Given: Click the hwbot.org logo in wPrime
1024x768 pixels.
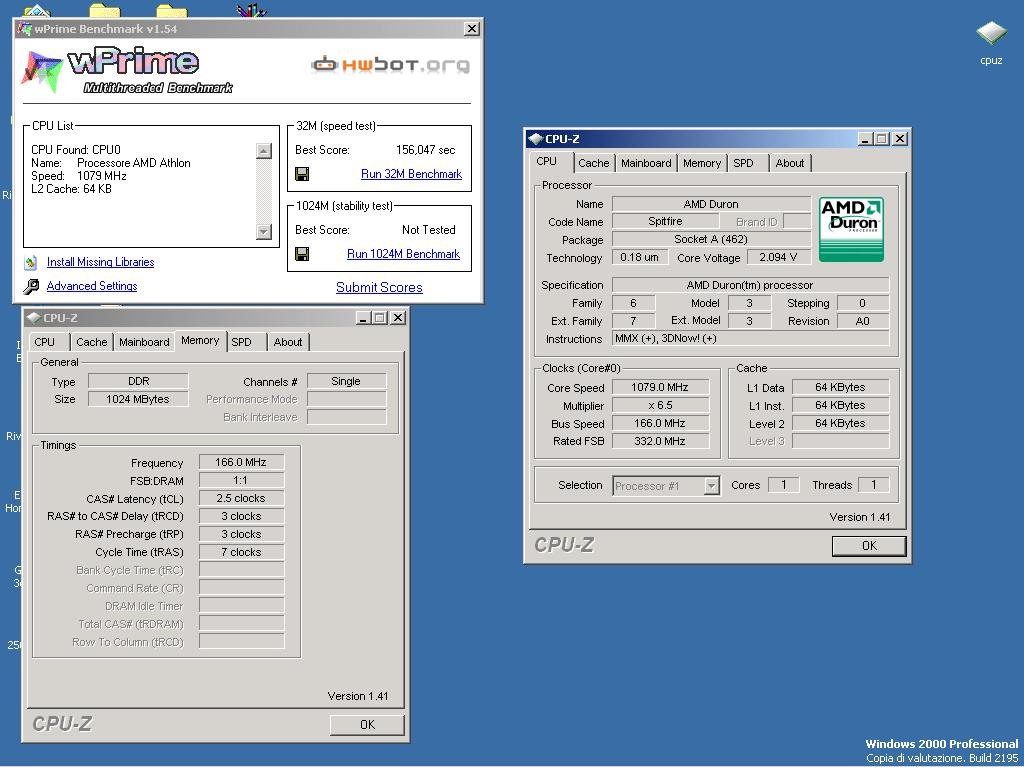Looking at the screenshot, I should (391, 65).
